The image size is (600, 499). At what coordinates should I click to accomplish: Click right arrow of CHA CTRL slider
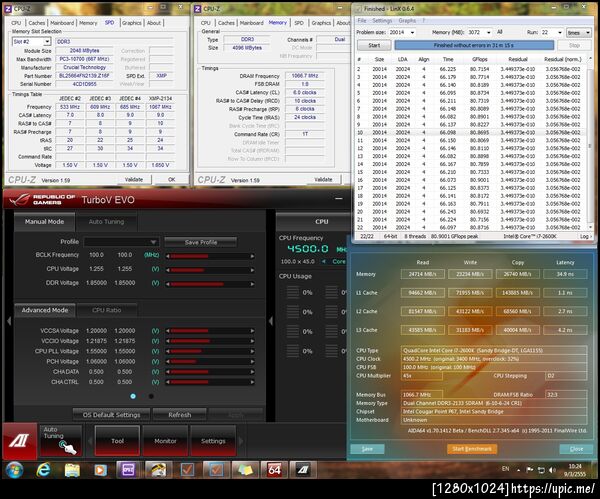[252, 382]
